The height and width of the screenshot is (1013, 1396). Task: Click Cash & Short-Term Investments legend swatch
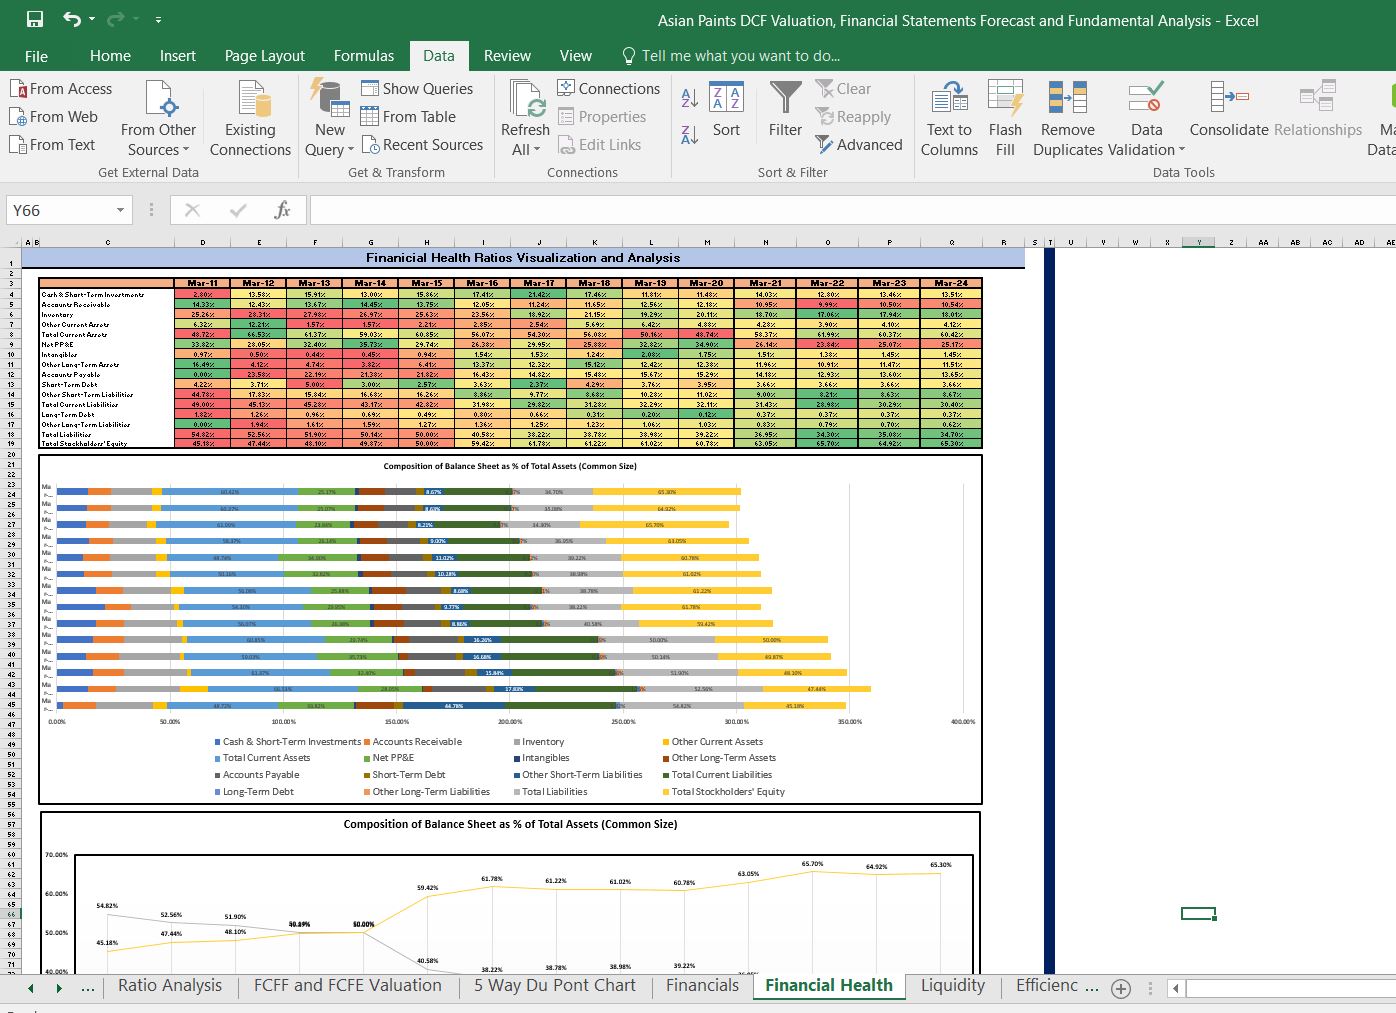pyautogui.click(x=218, y=742)
